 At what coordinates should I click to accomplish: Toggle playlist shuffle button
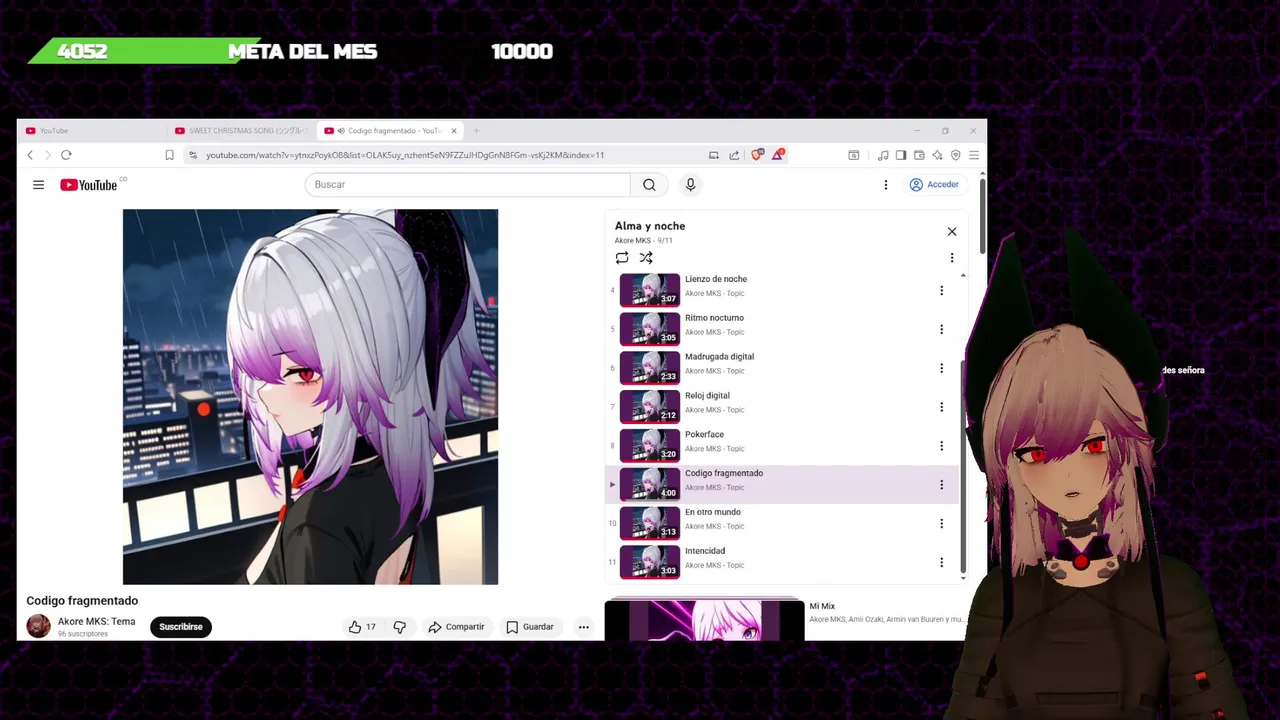pos(646,258)
